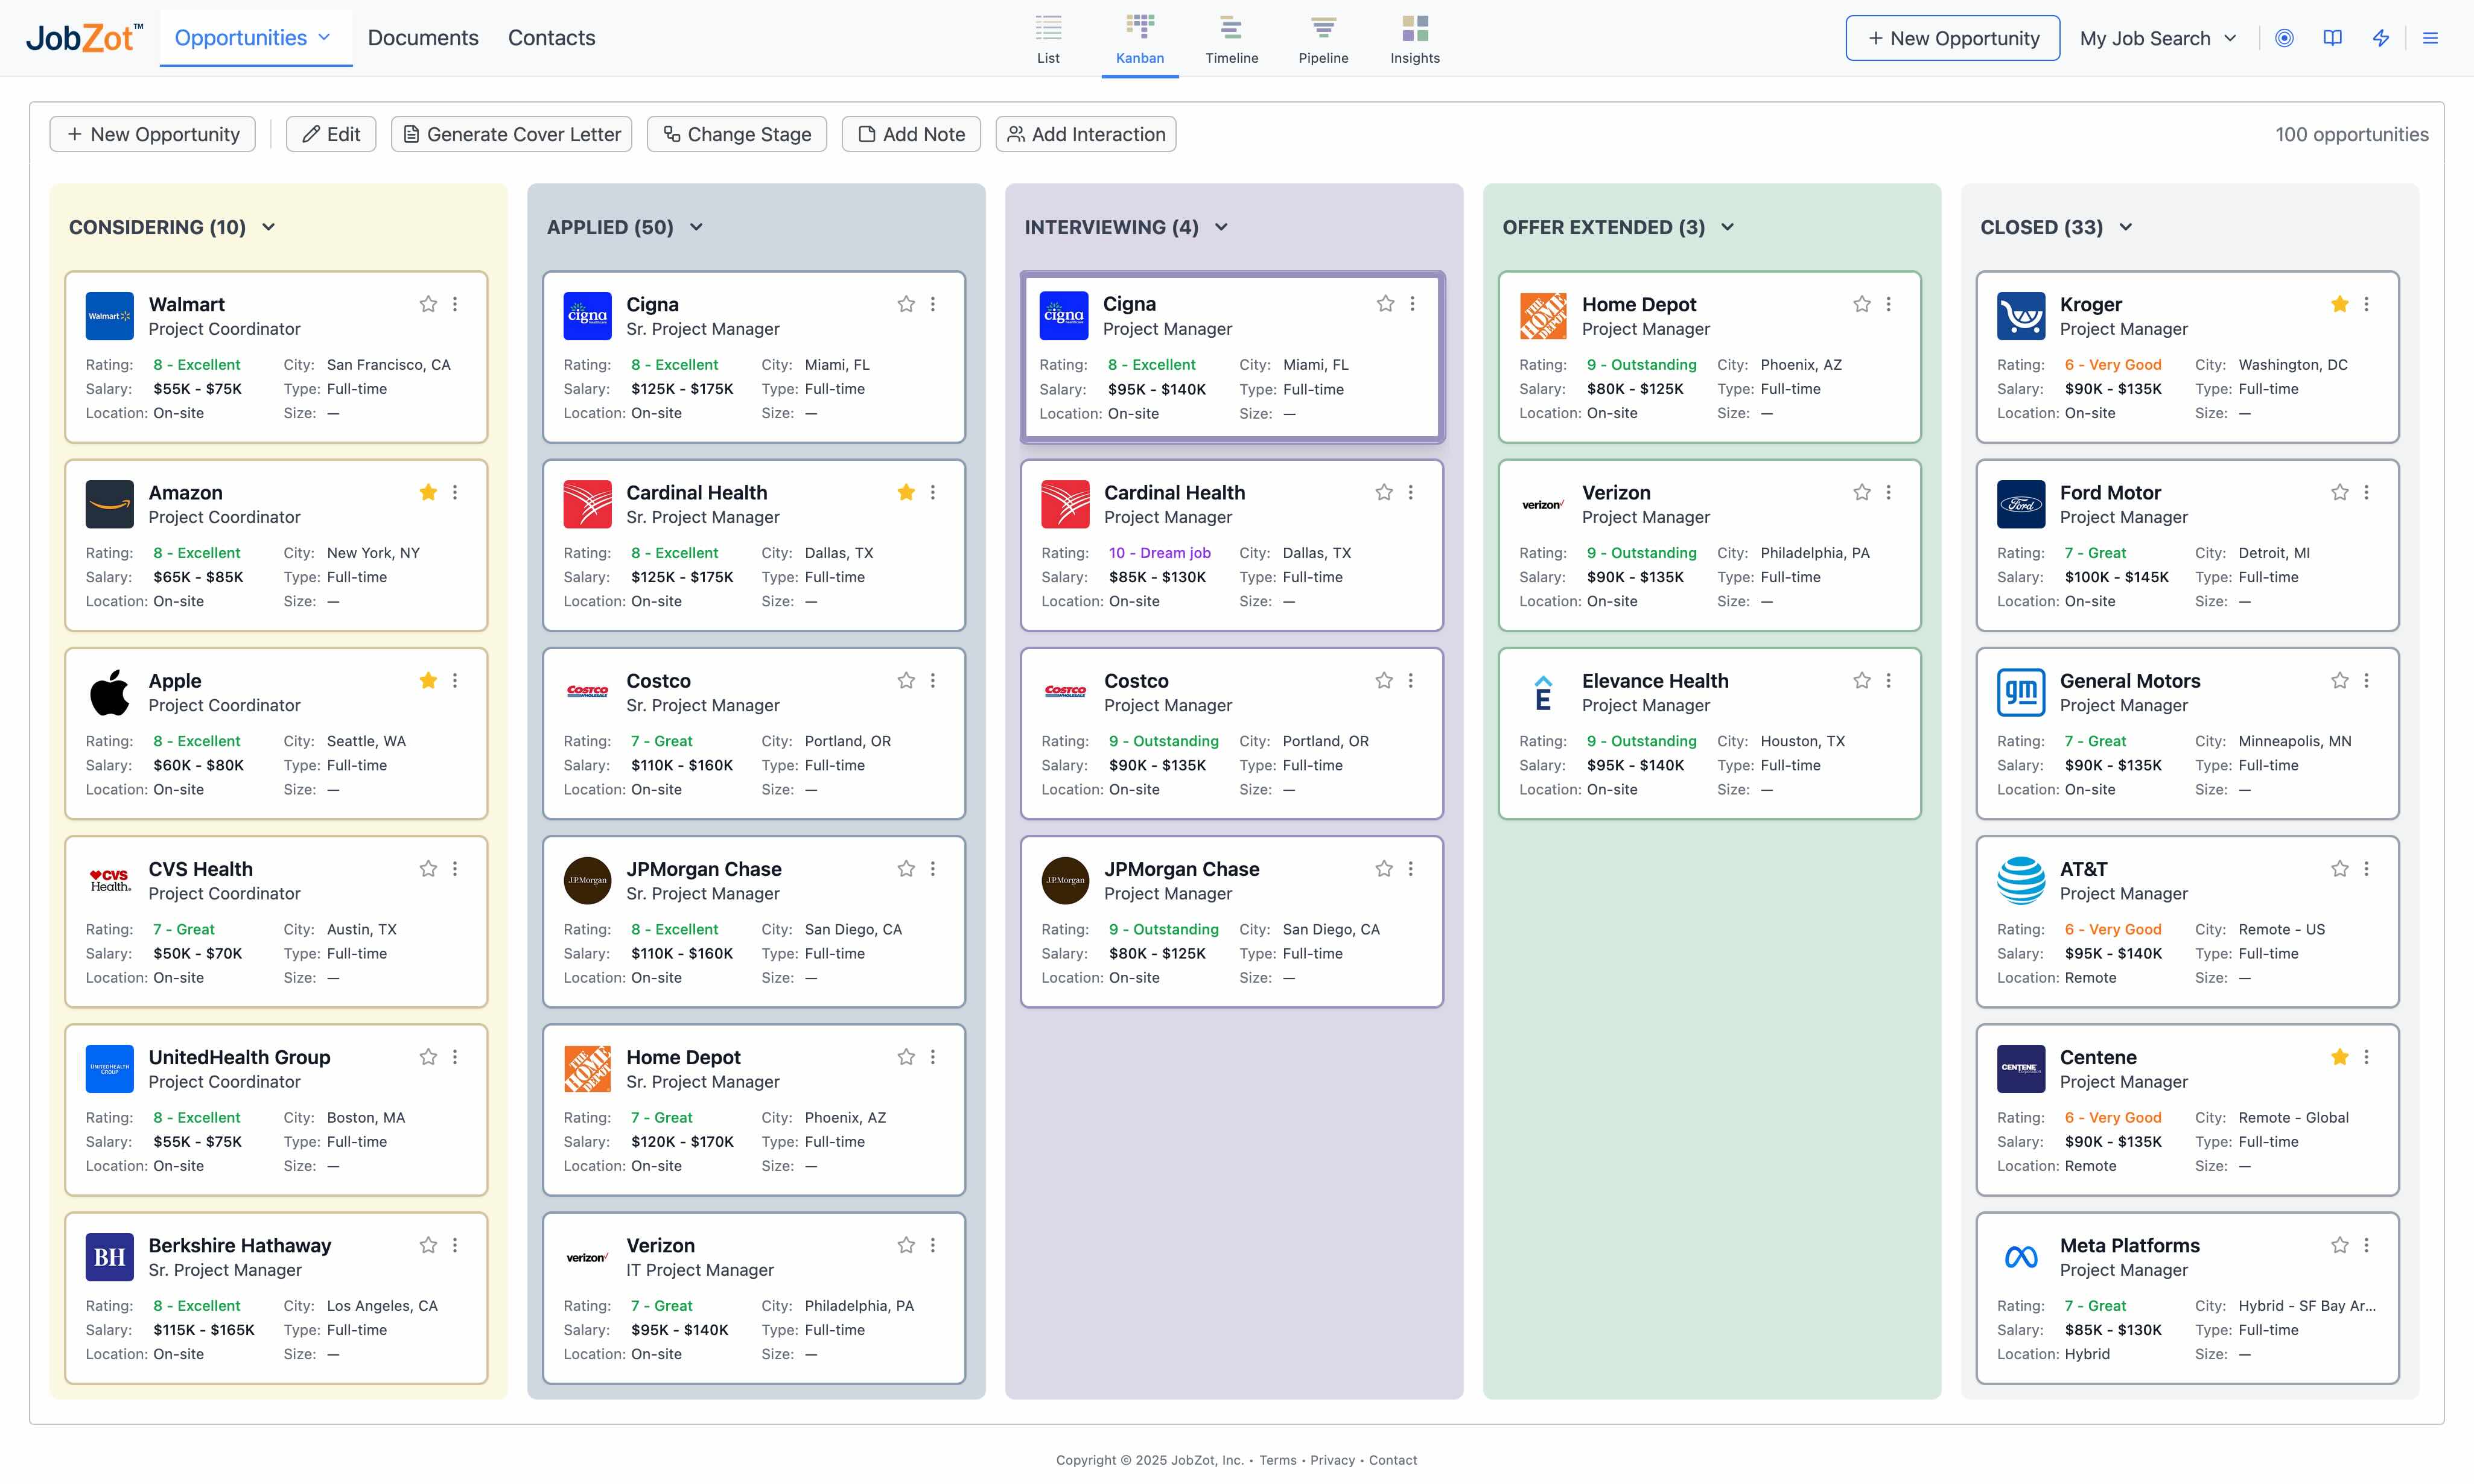
Task: Click Add Interaction button
Action: click(1086, 134)
